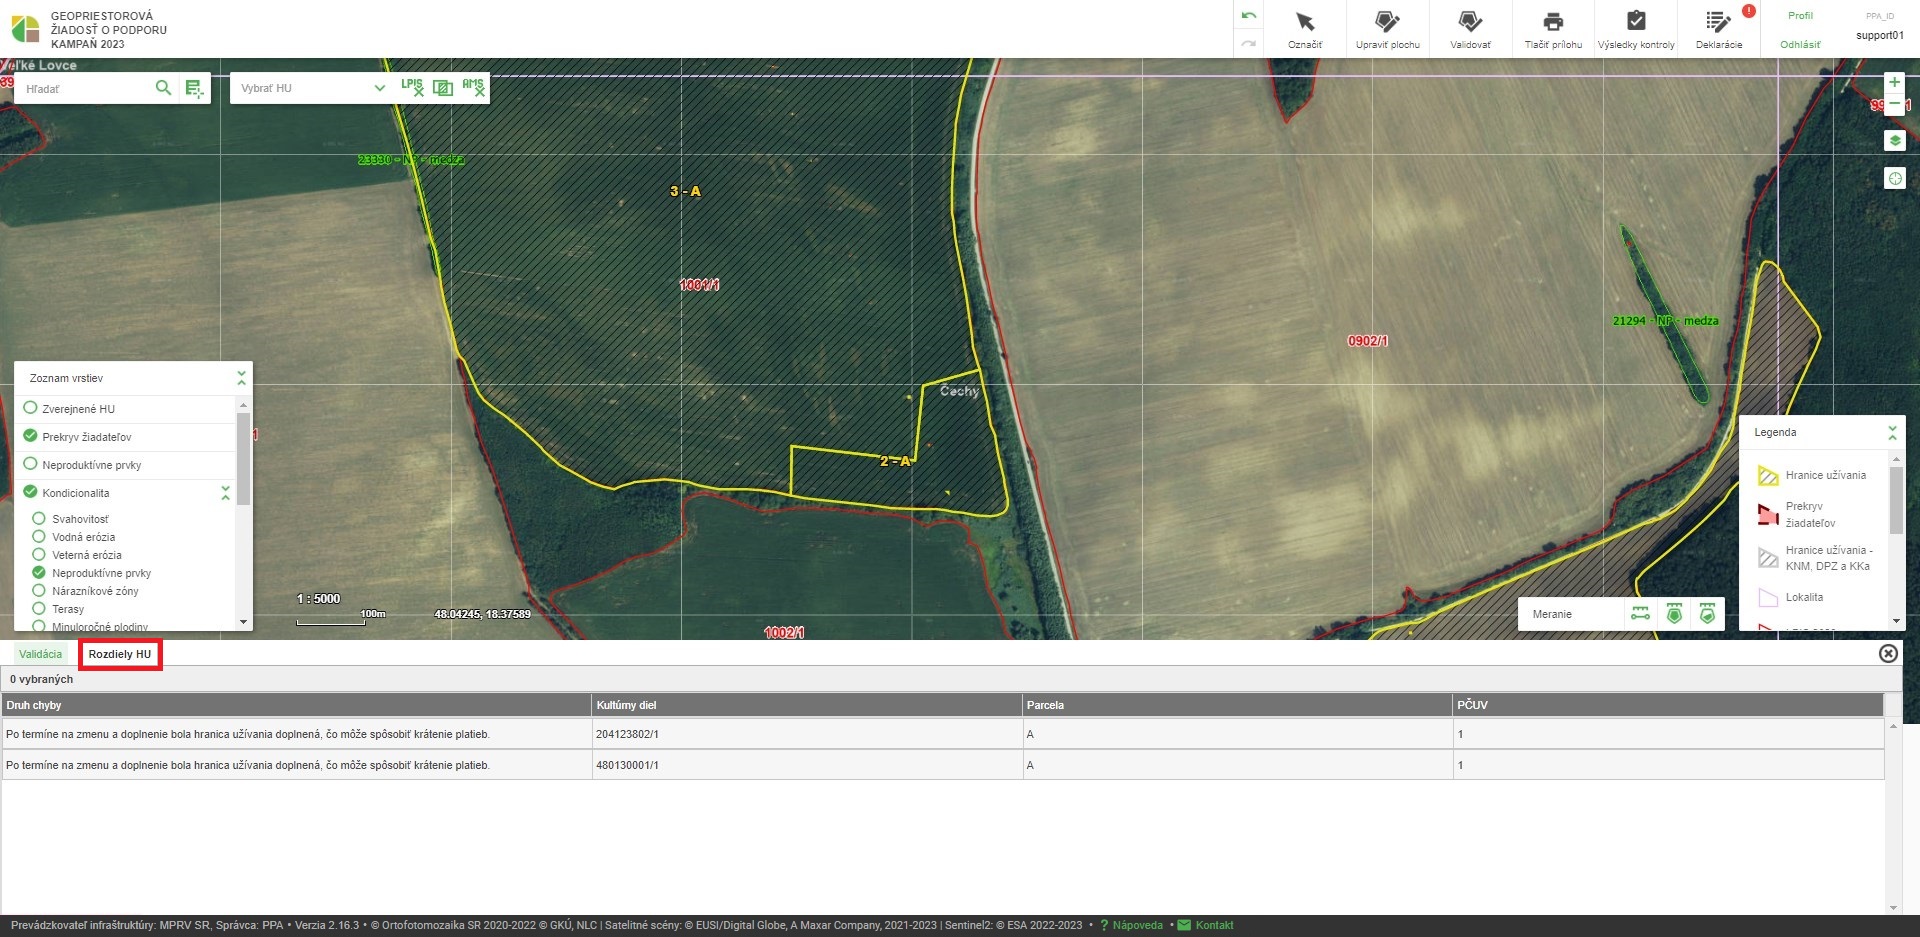
Task: Enable the Veterná erózia sublayer
Action: 39,554
